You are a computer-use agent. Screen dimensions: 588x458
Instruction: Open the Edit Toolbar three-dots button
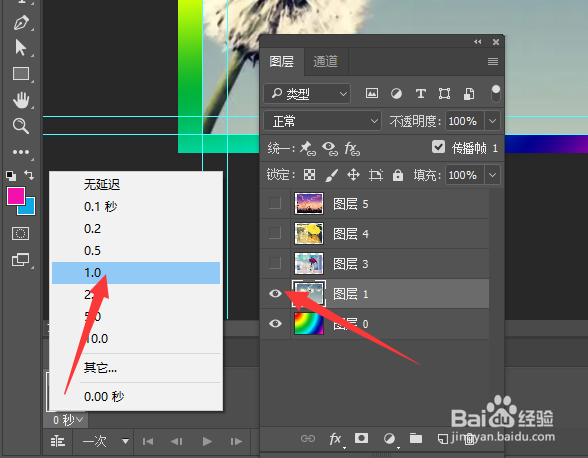[21, 152]
